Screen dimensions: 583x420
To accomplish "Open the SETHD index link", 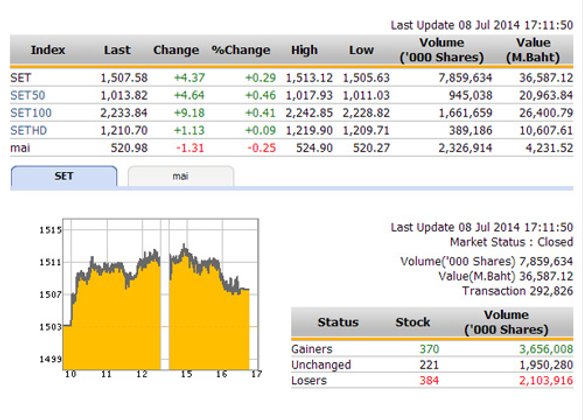I will coord(29,130).
